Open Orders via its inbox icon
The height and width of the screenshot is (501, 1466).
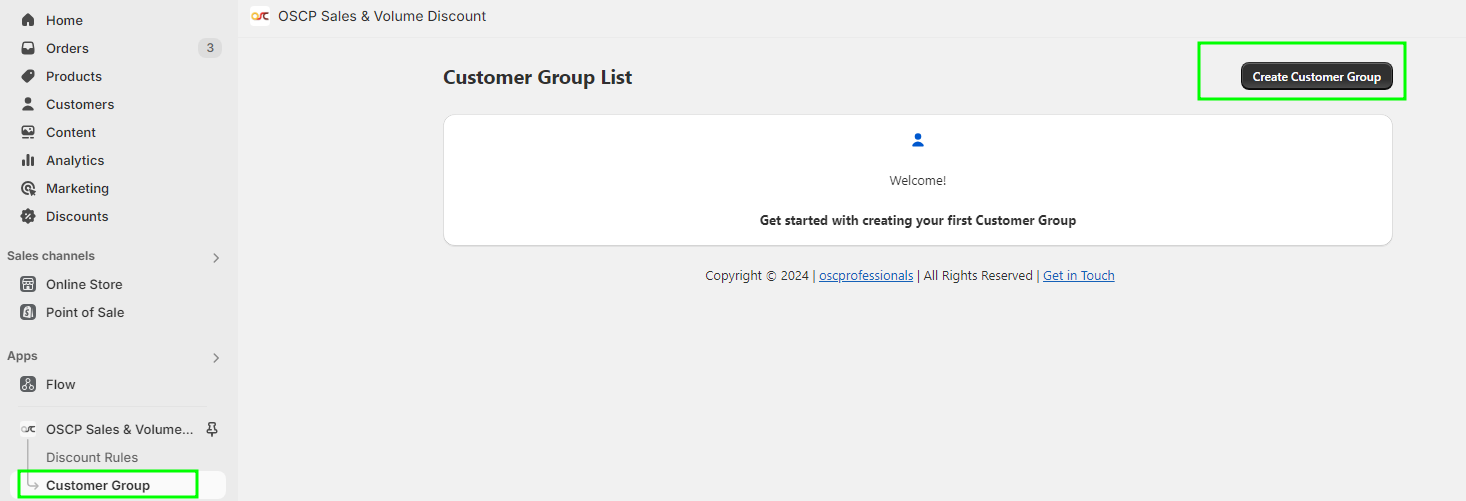pyautogui.click(x=28, y=48)
